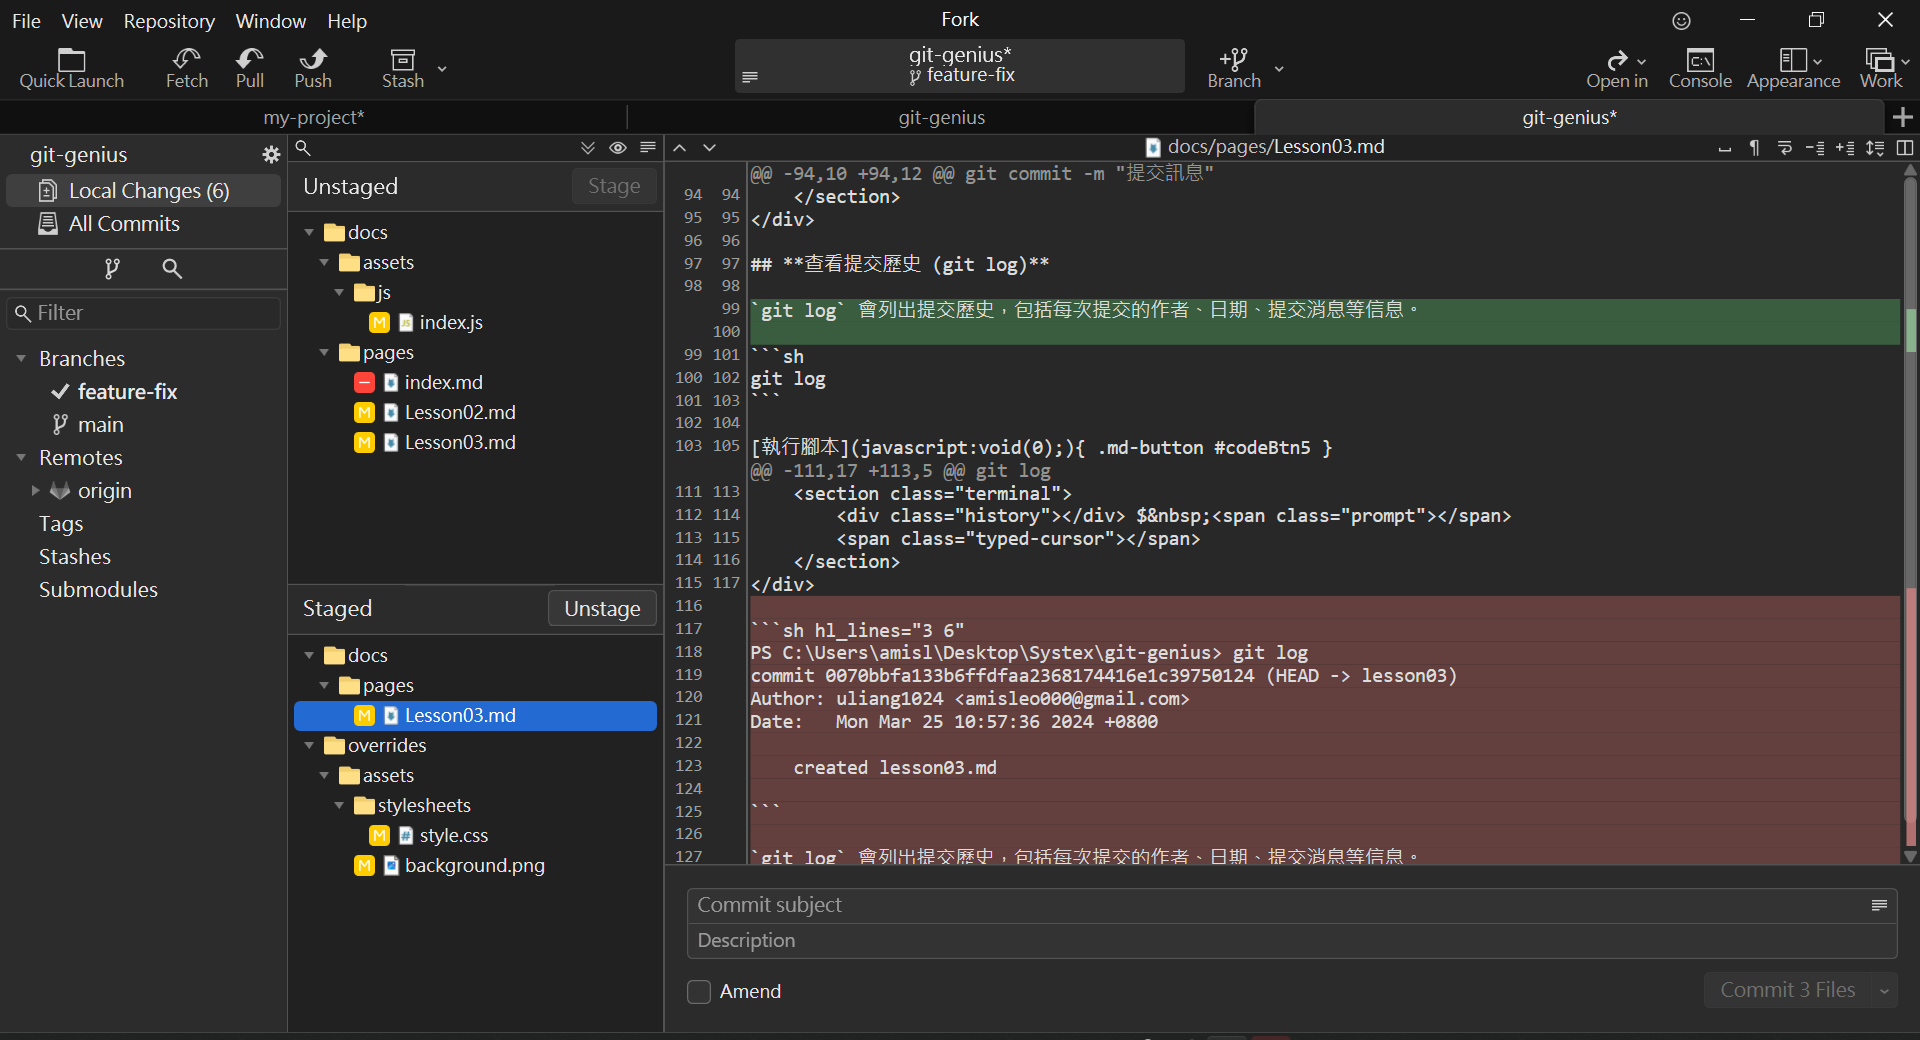Click the file list search icon
The width and height of the screenshot is (1920, 1040).
click(x=303, y=148)
